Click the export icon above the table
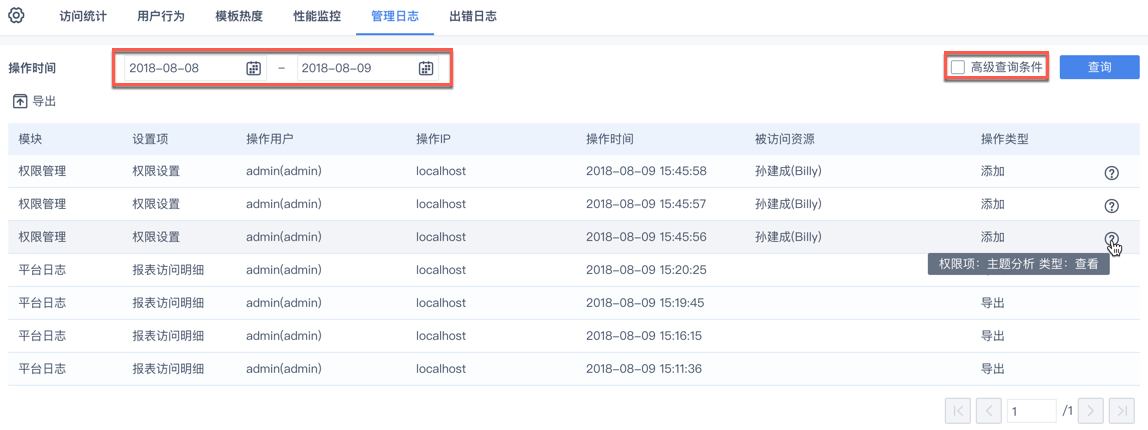The height and width of the screenshot is (430, 1148). [20, 101]
